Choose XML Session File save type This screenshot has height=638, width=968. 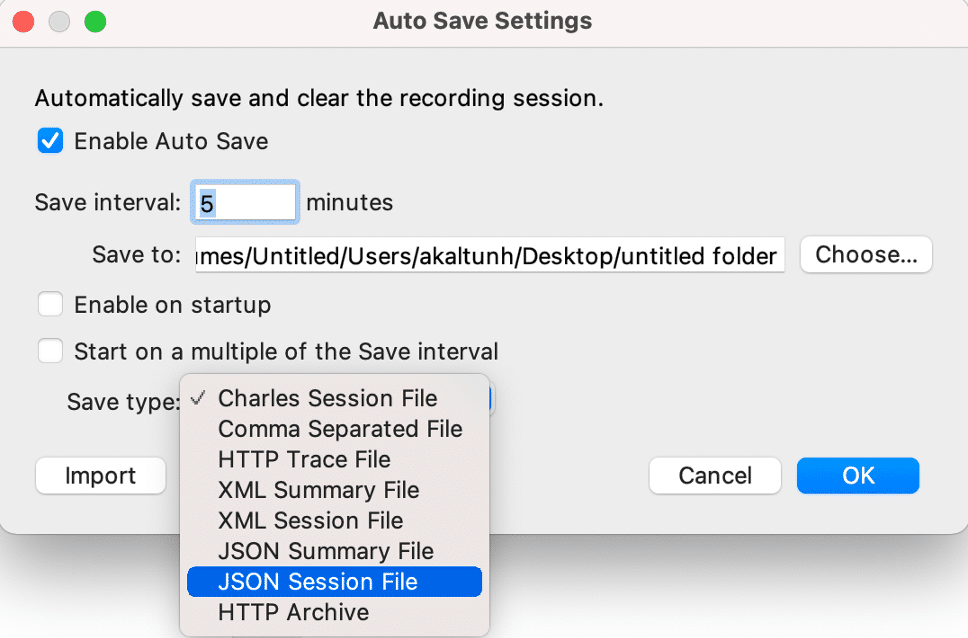[x=310, y=521]
